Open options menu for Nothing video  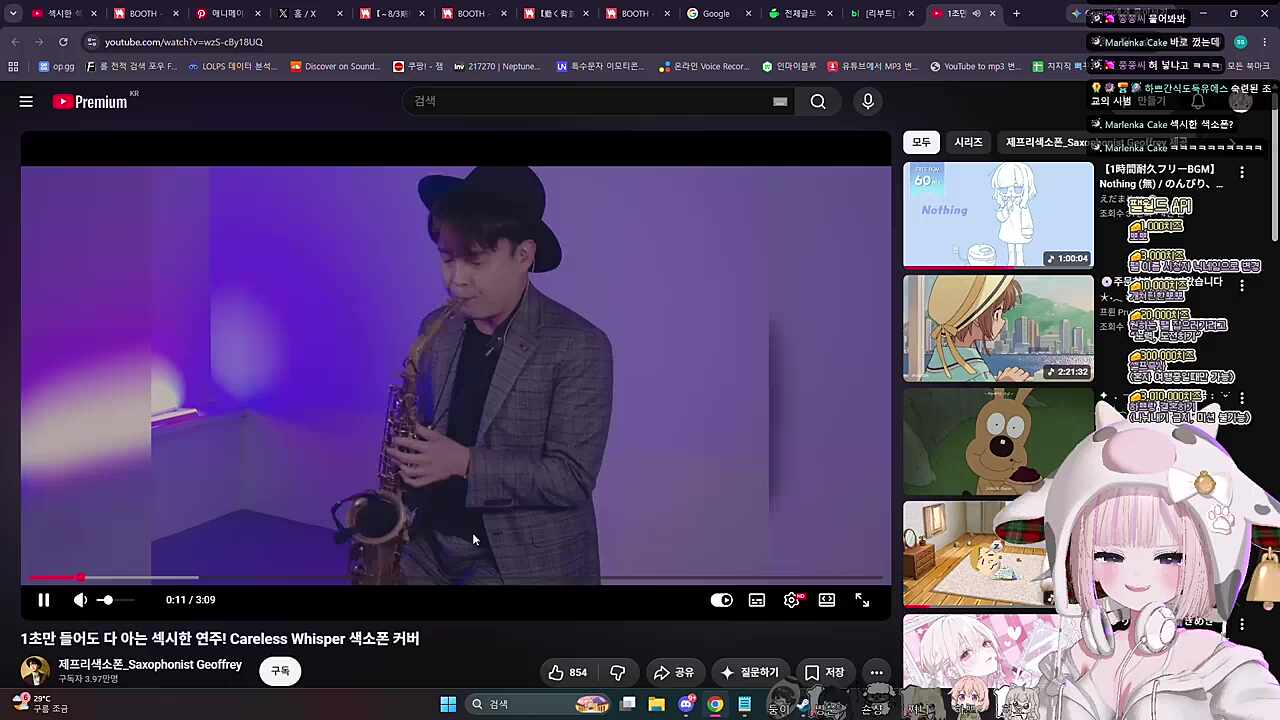click(x=1242, y=173)
